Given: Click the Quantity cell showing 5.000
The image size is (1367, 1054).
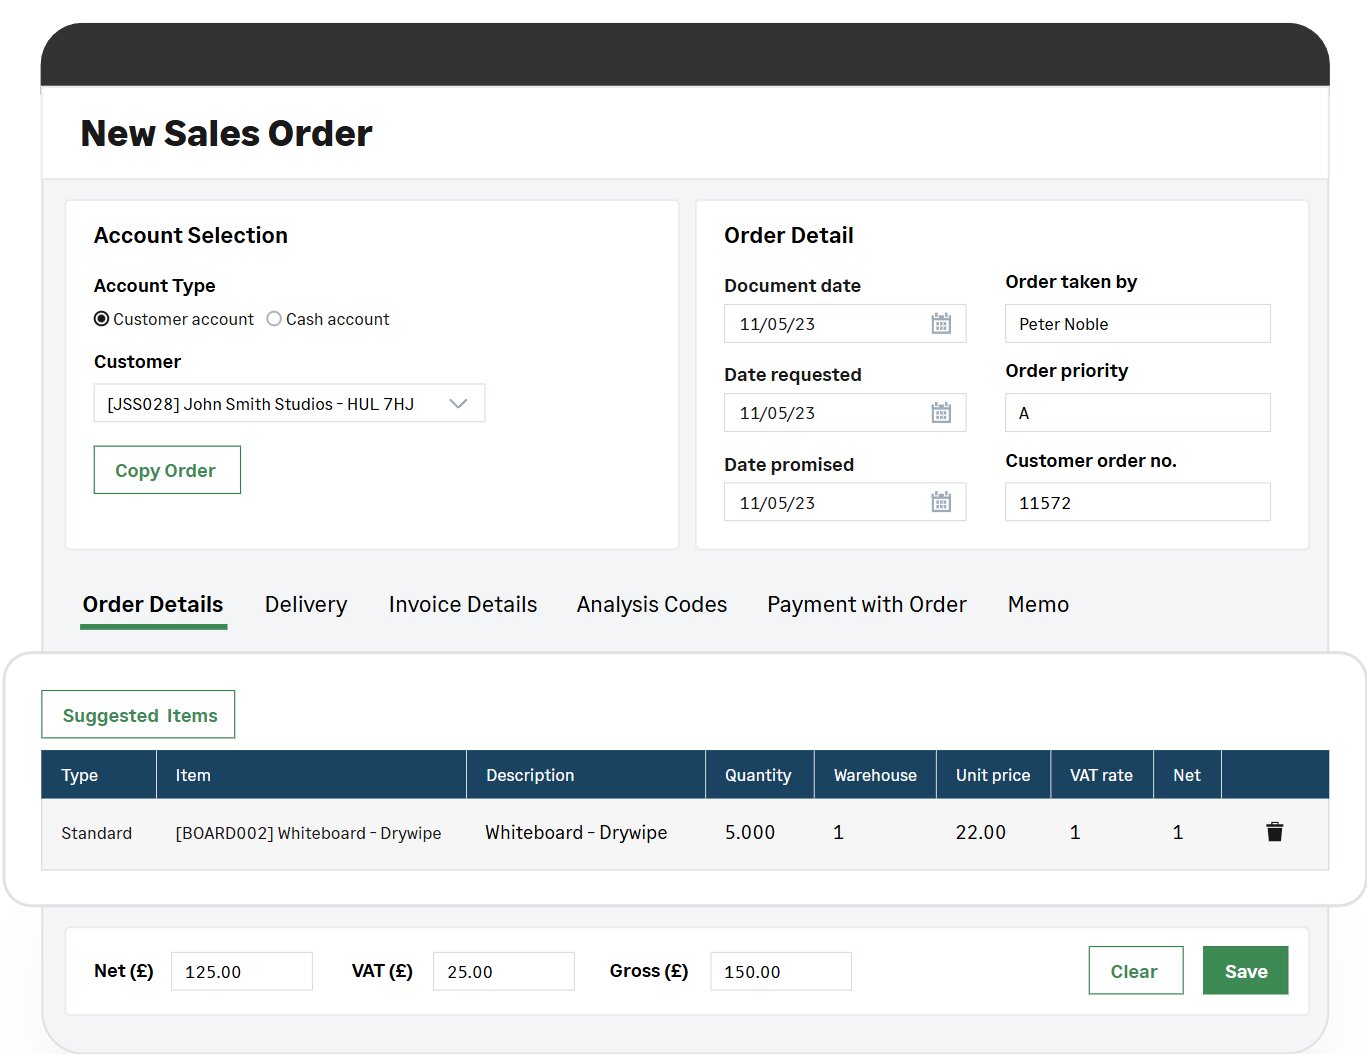Looking at the screenshot, I should coord(750,833).
